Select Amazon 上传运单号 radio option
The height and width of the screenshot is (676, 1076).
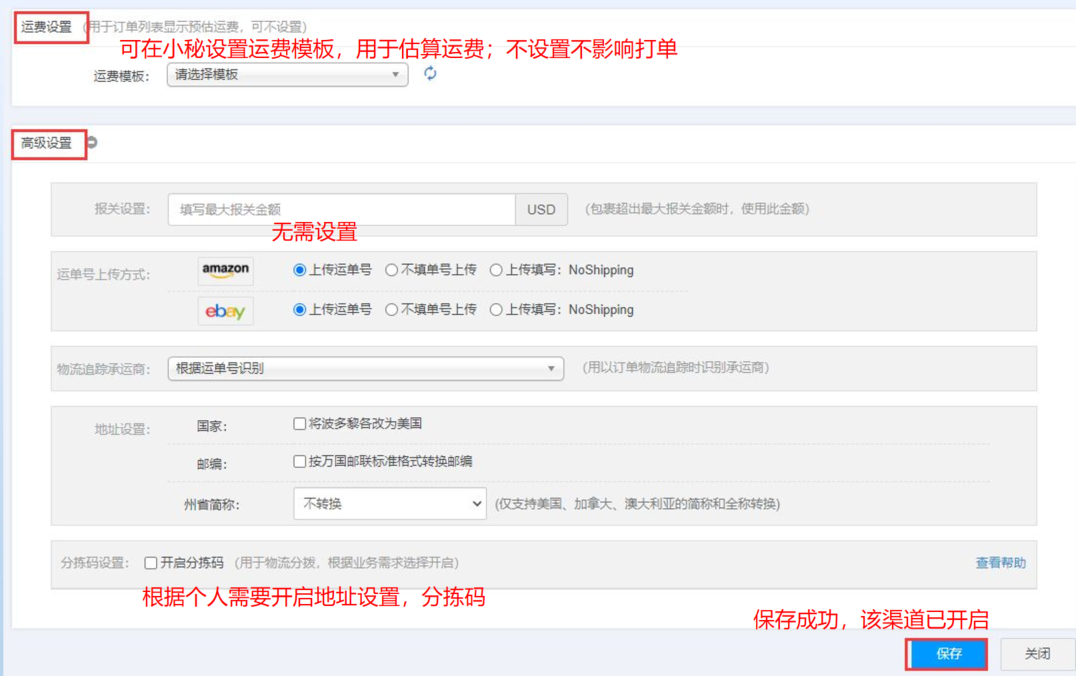(x=299, y=270)
